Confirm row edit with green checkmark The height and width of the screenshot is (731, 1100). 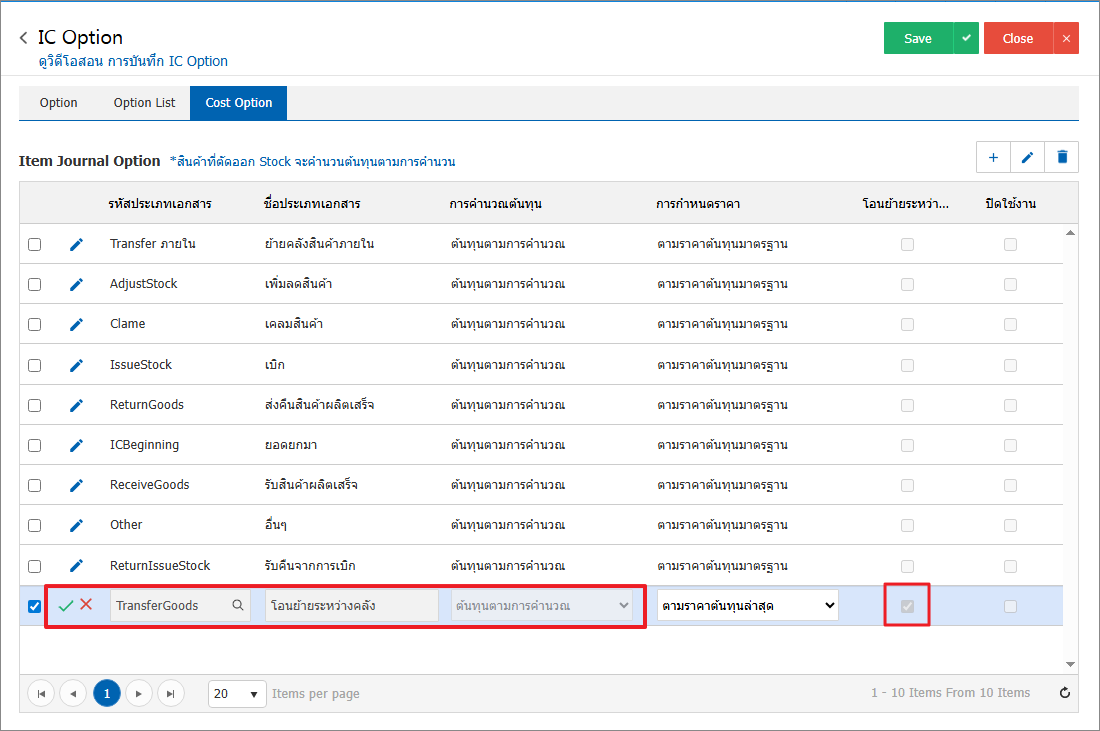coord(66,605)
